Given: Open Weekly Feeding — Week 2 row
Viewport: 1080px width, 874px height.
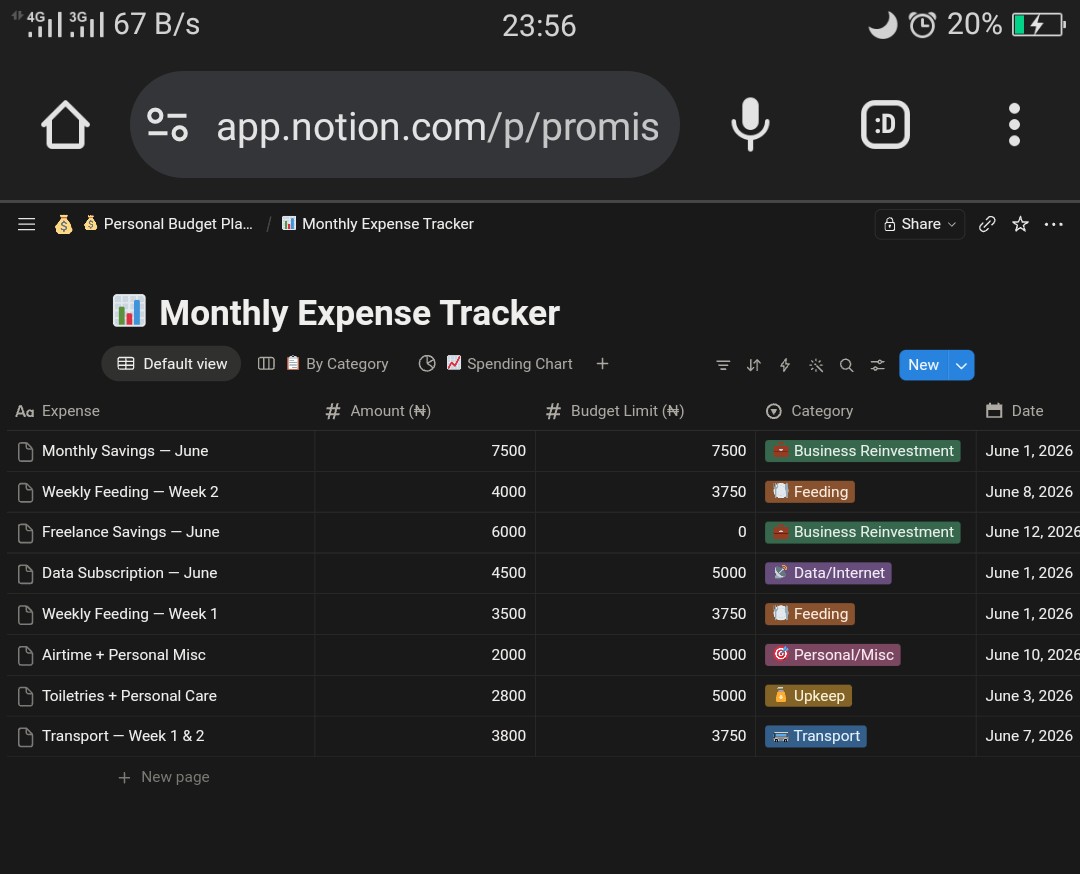Looking at the screenshot, I should point(130,492).
